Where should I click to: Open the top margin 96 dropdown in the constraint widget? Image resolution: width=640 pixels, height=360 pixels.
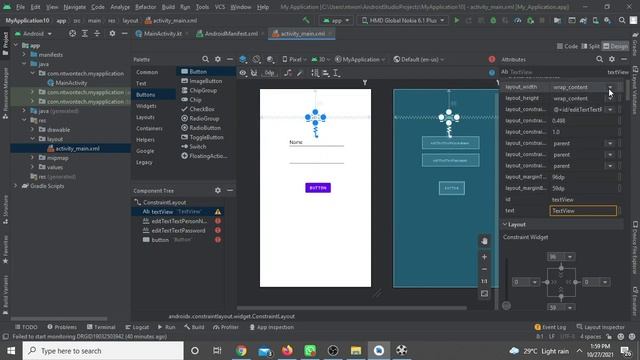pyautogui.click(x=569, y=257)
